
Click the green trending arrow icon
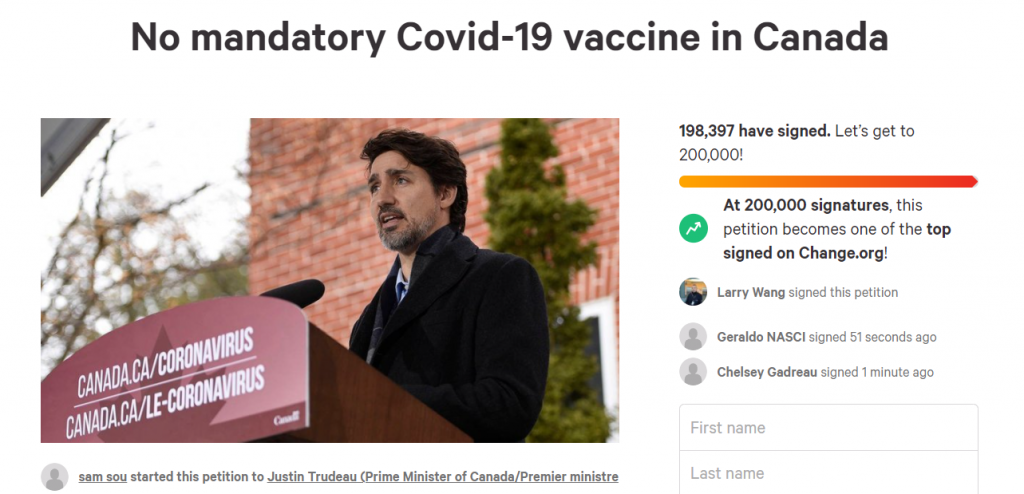coord(693,229)
